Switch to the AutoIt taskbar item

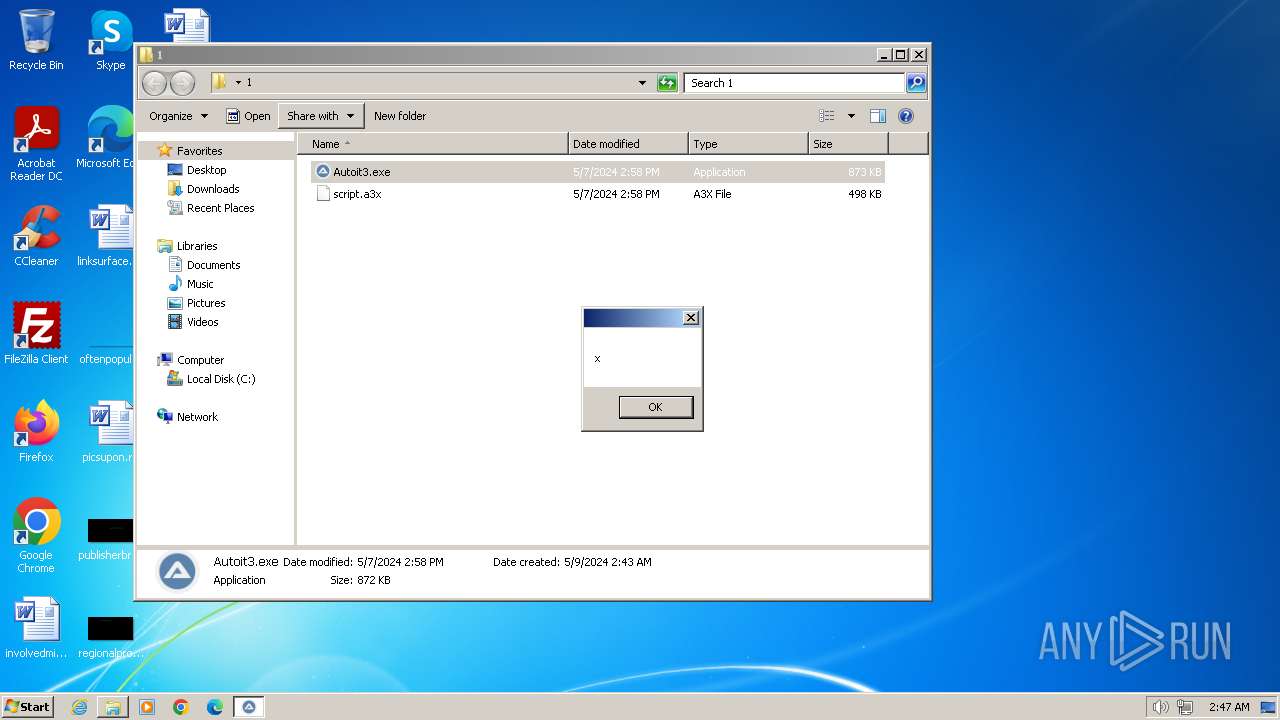point(249,707)
